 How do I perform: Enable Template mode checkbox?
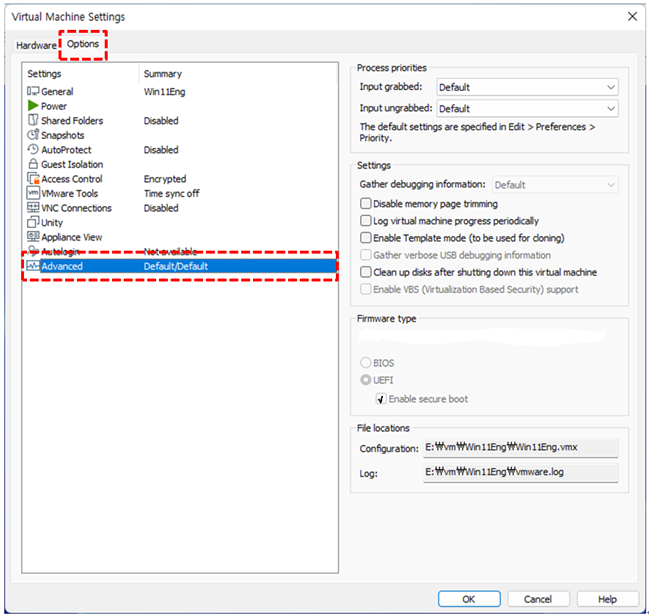tap(365, 238)
